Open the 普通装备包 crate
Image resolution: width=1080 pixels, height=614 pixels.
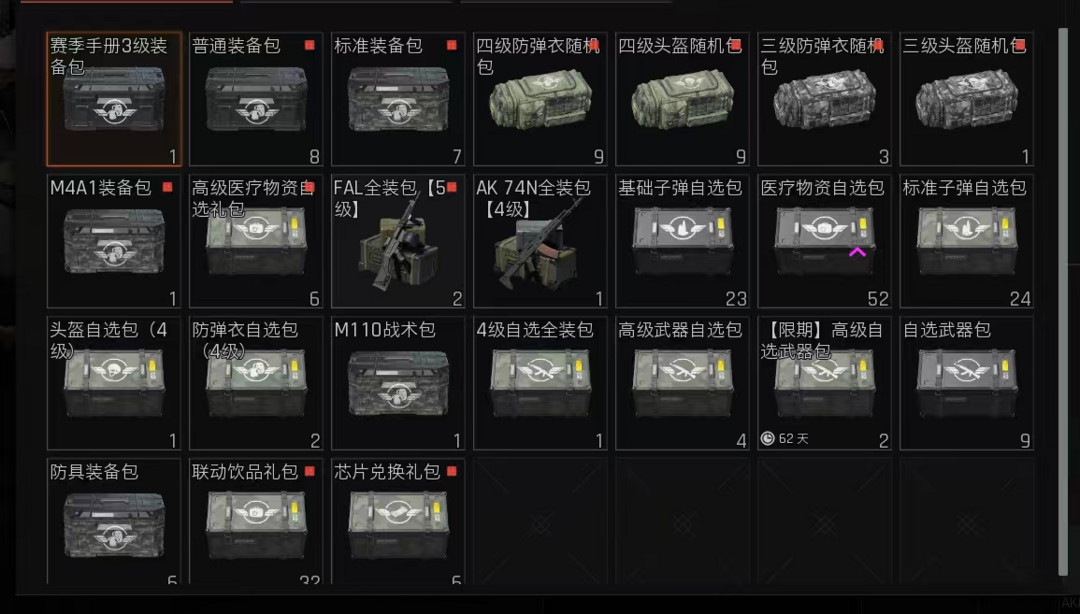click(256, 99)
